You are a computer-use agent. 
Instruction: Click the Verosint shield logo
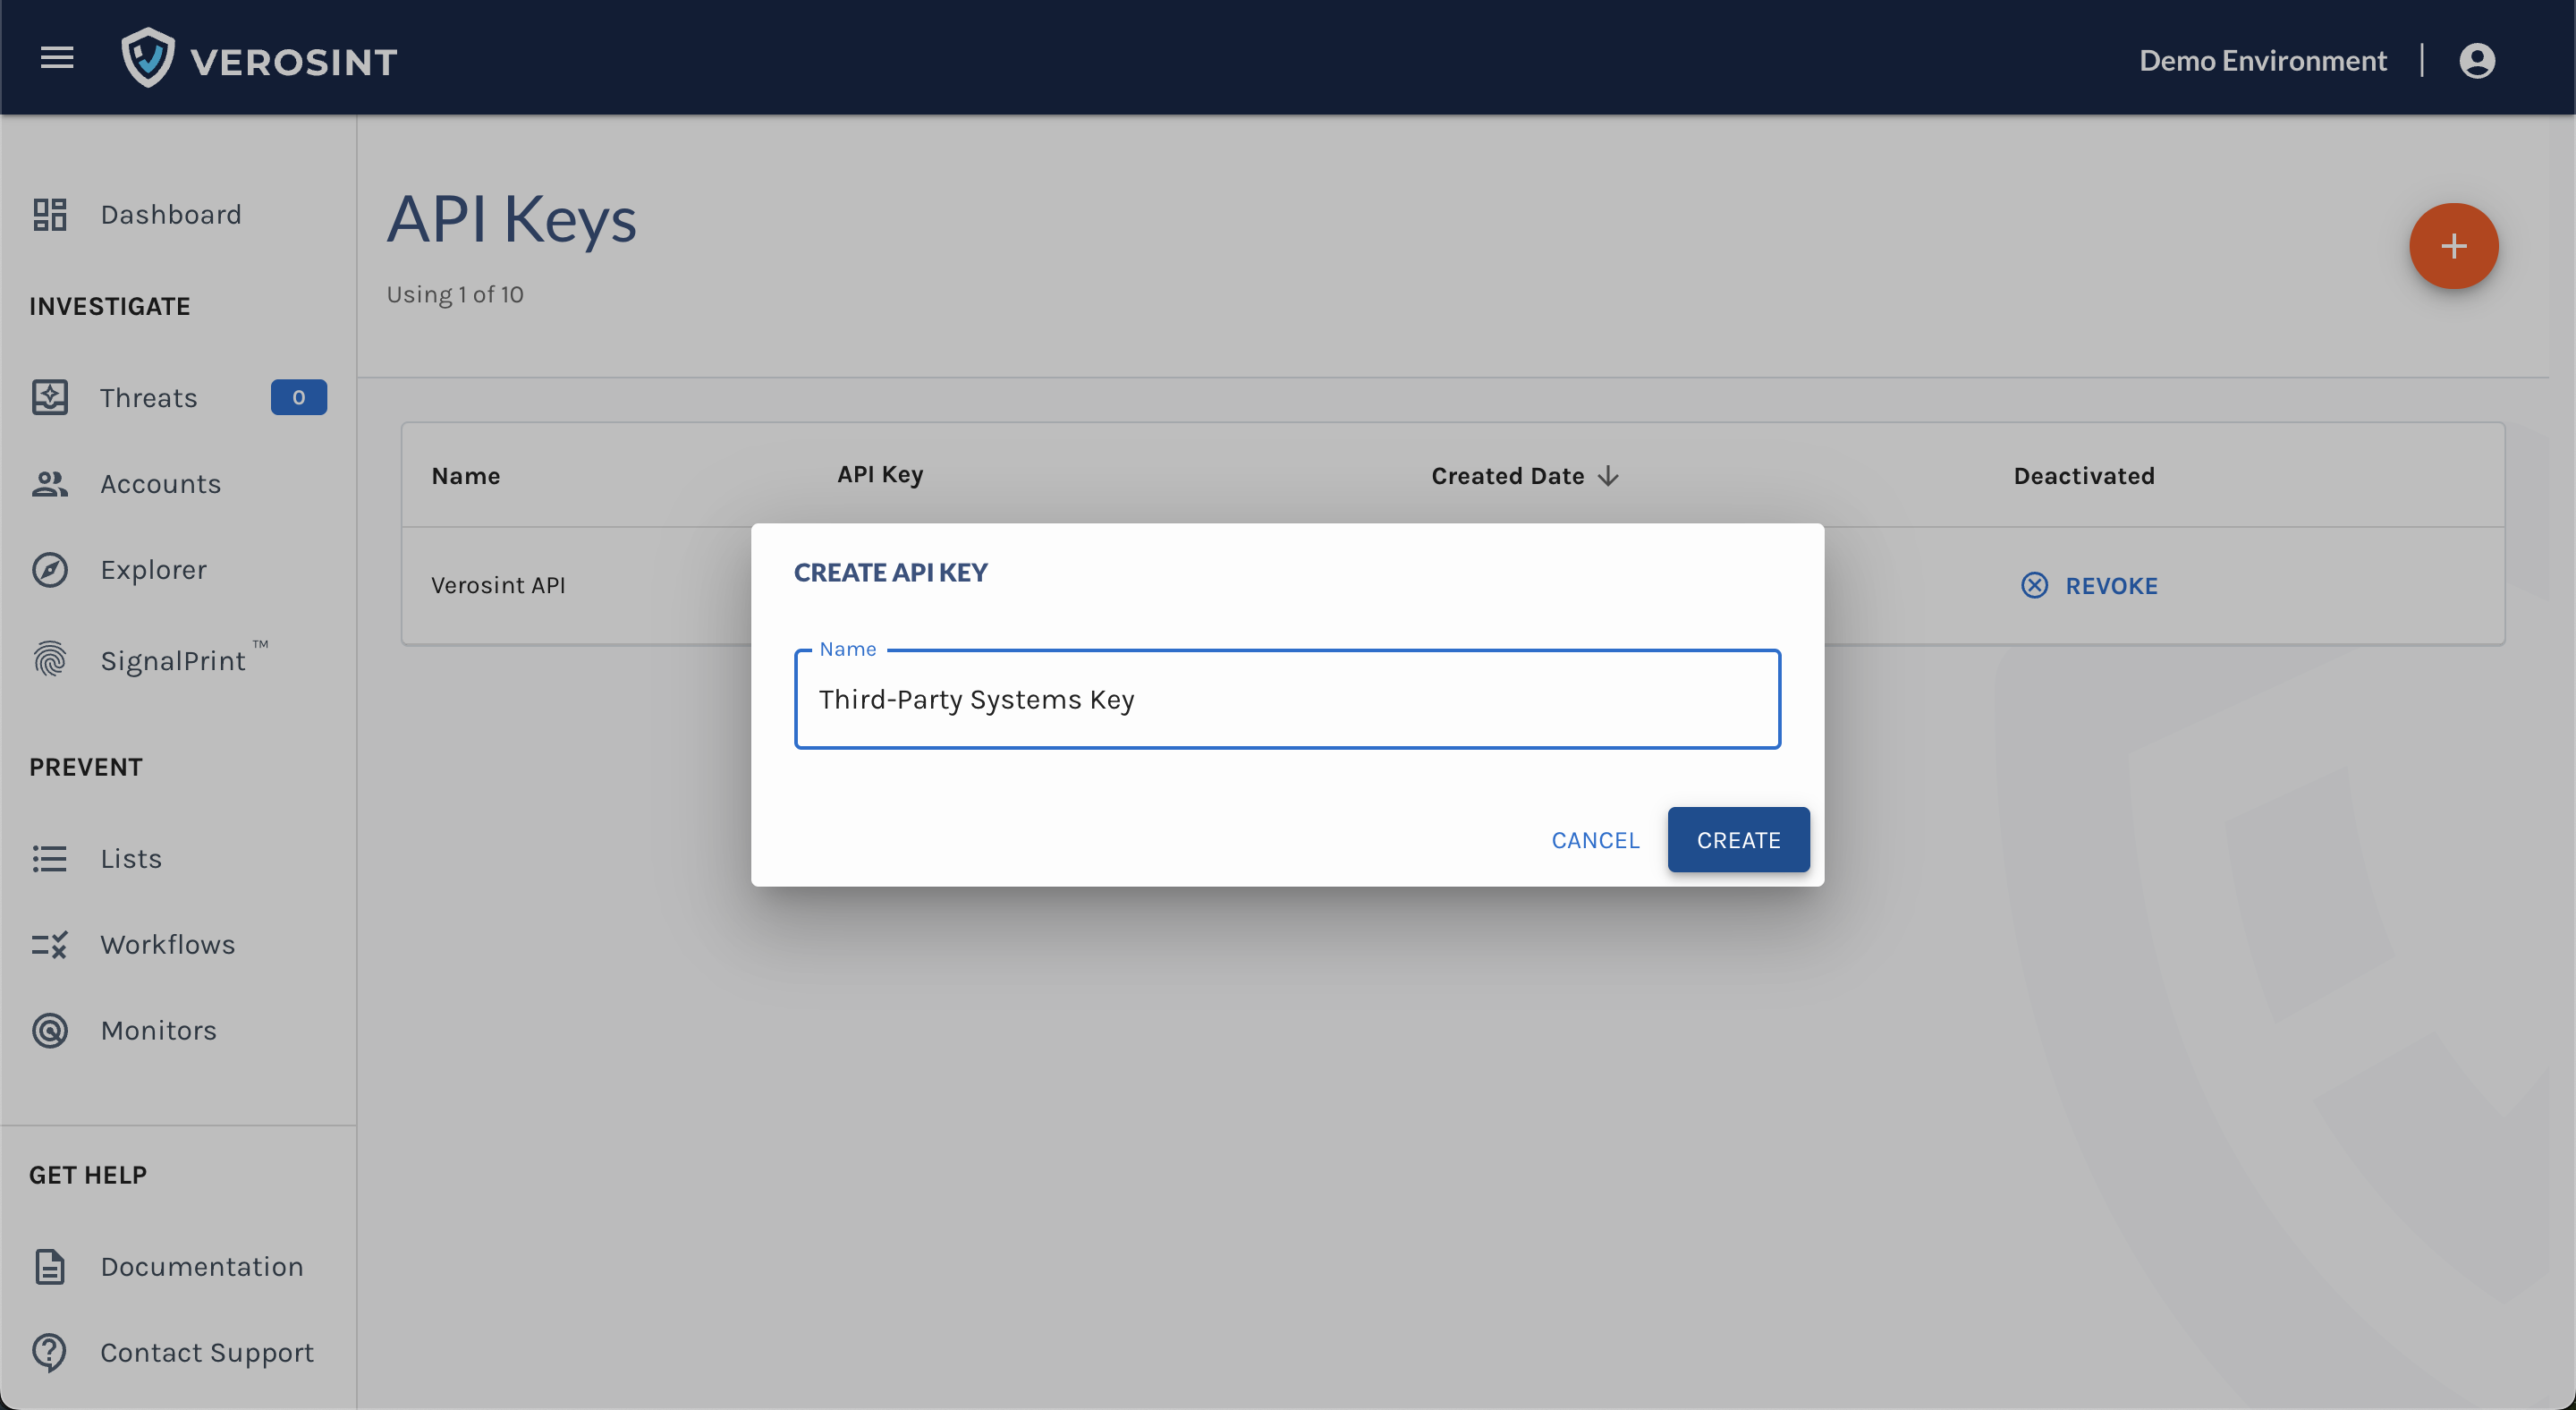[148, 58]
